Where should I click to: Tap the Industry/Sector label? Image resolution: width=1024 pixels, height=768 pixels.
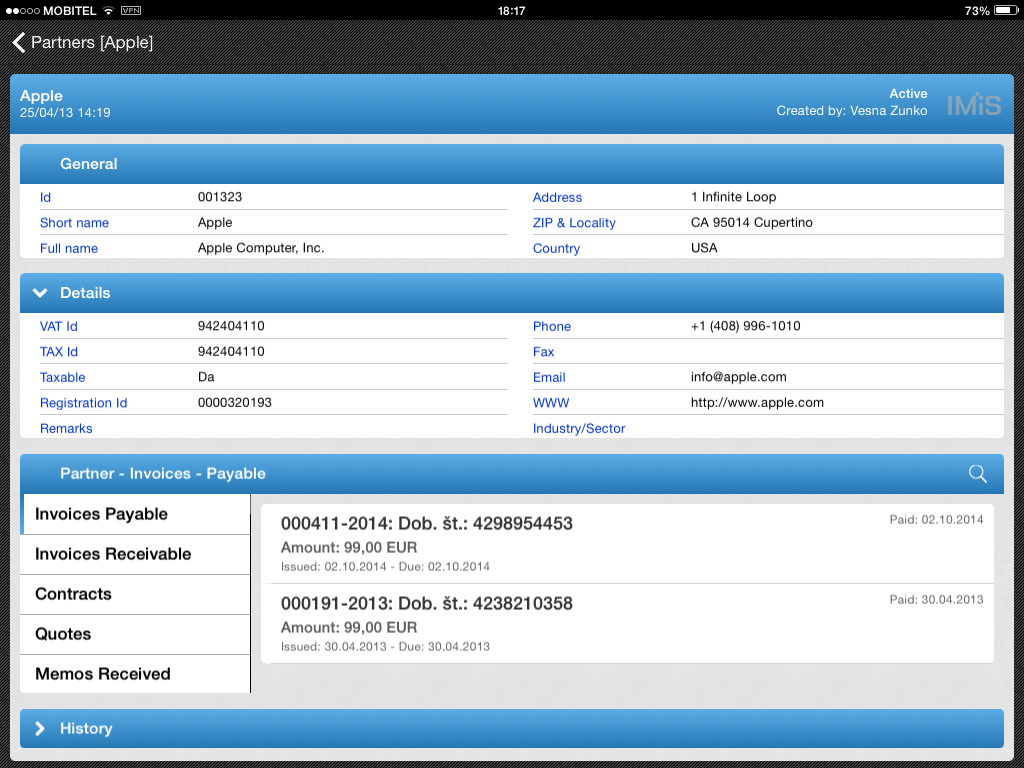coord(579,428)
